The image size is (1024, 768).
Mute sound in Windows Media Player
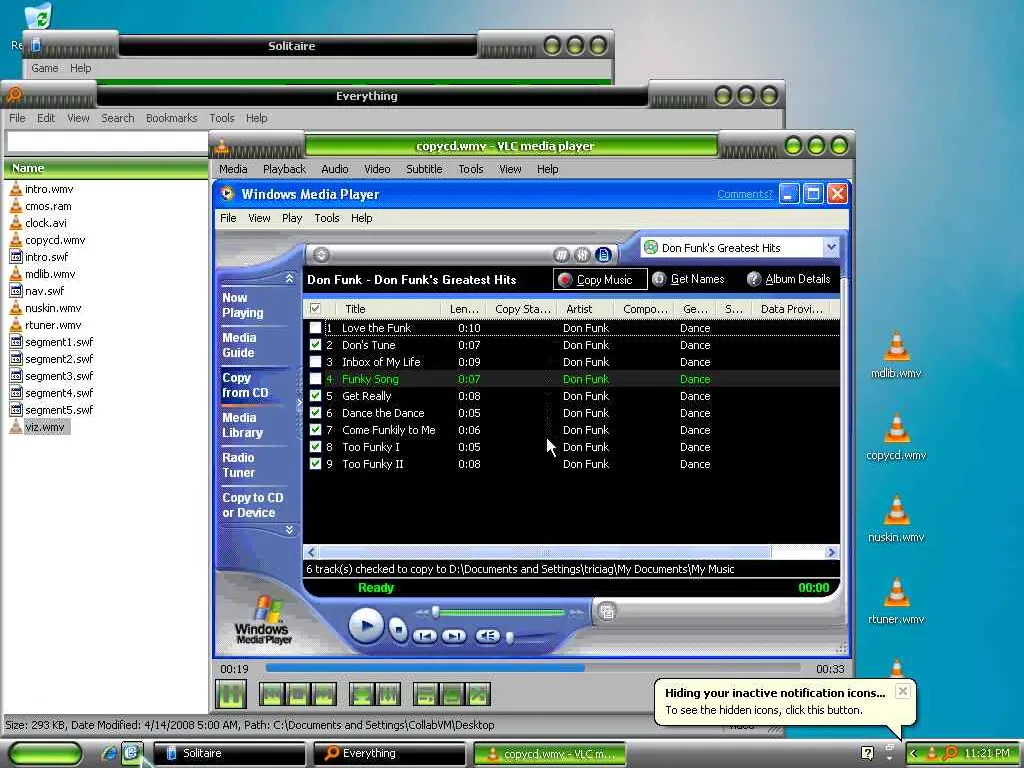coord(487,635)
